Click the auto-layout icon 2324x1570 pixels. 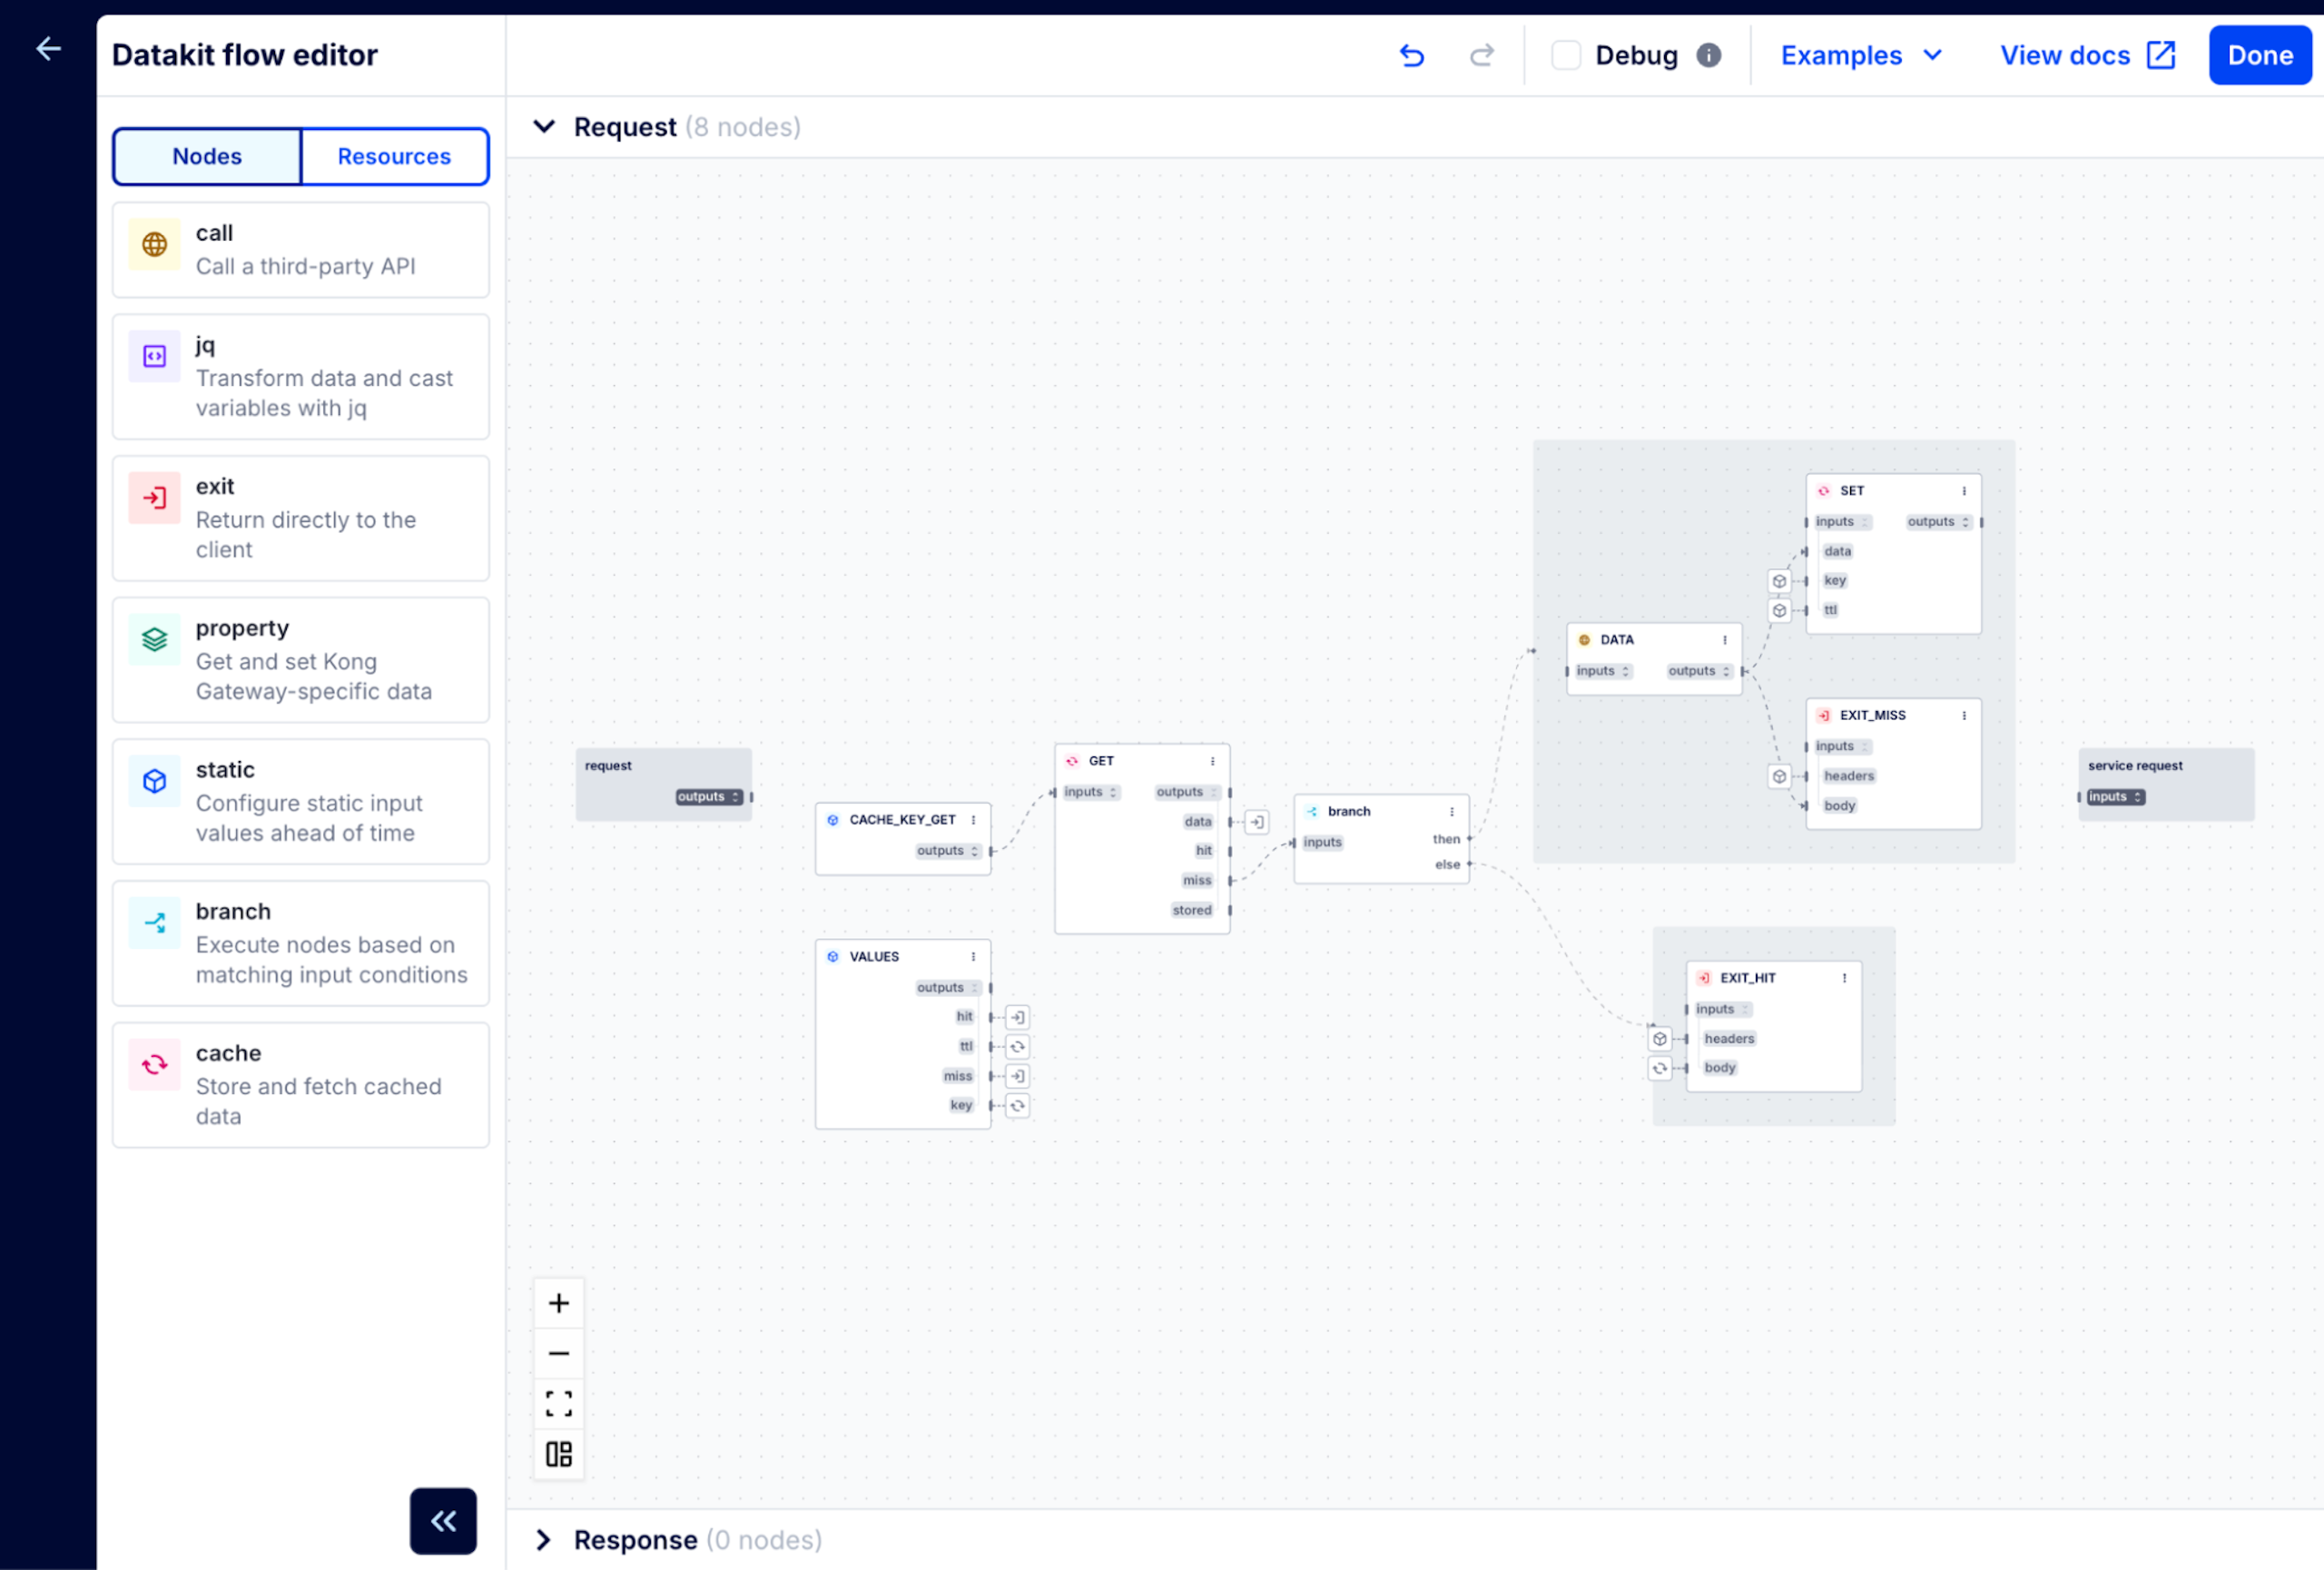click(x=559, y=1453)
